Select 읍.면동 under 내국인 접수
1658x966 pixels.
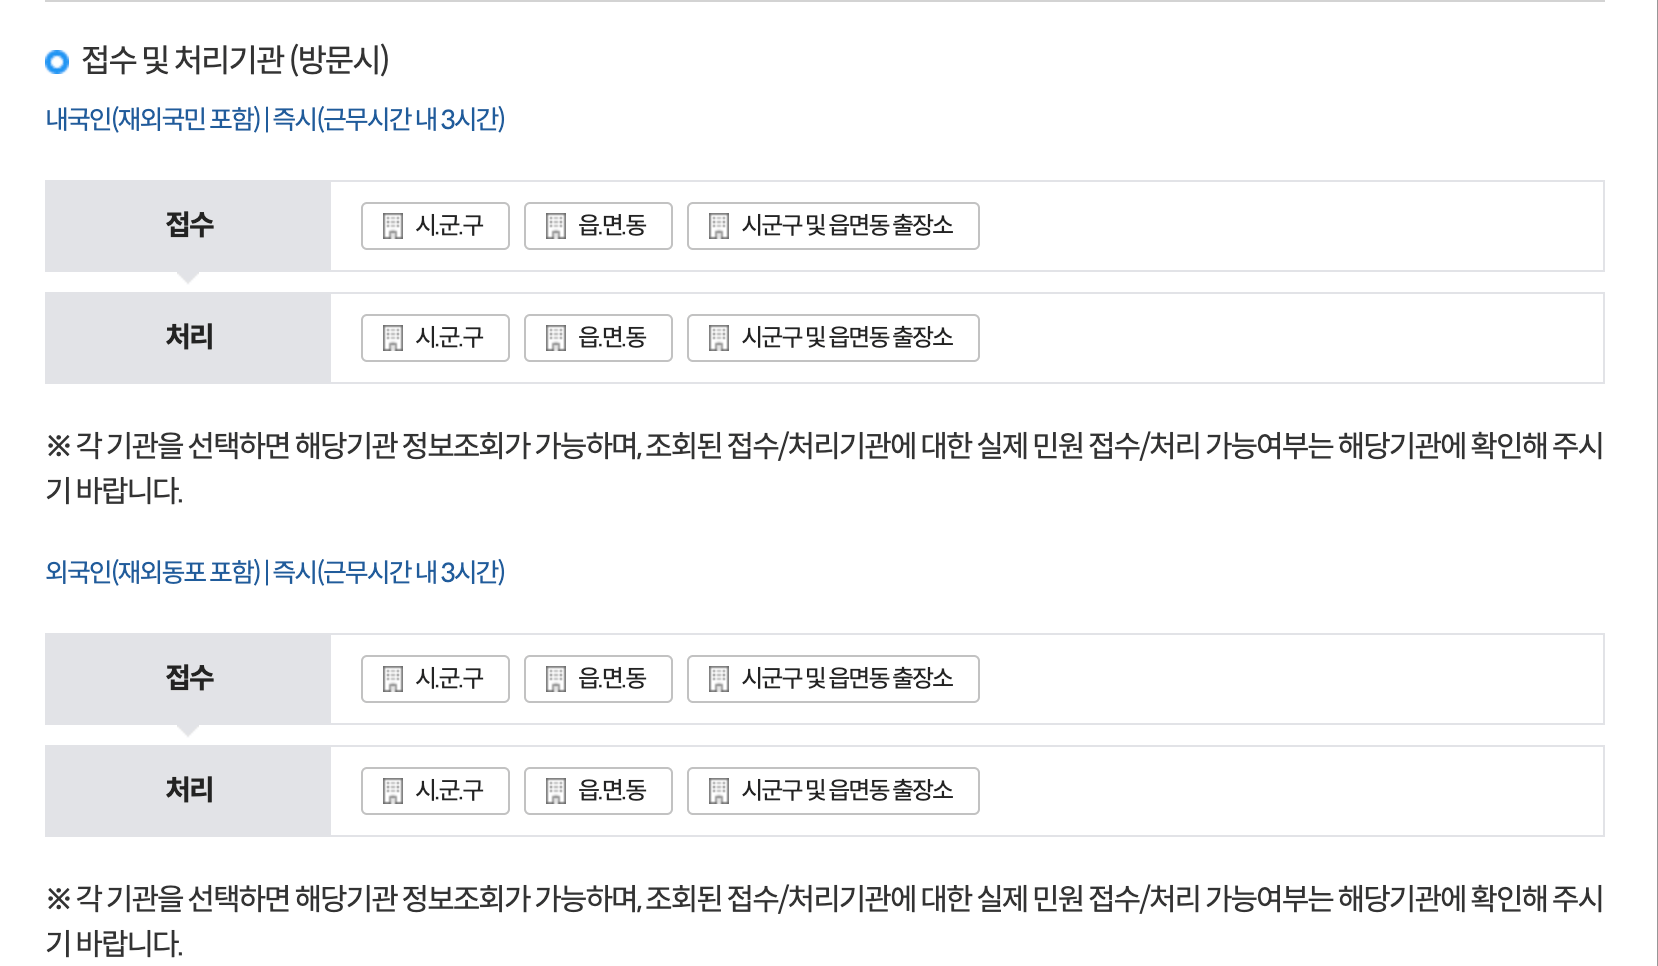click(597, 227)
